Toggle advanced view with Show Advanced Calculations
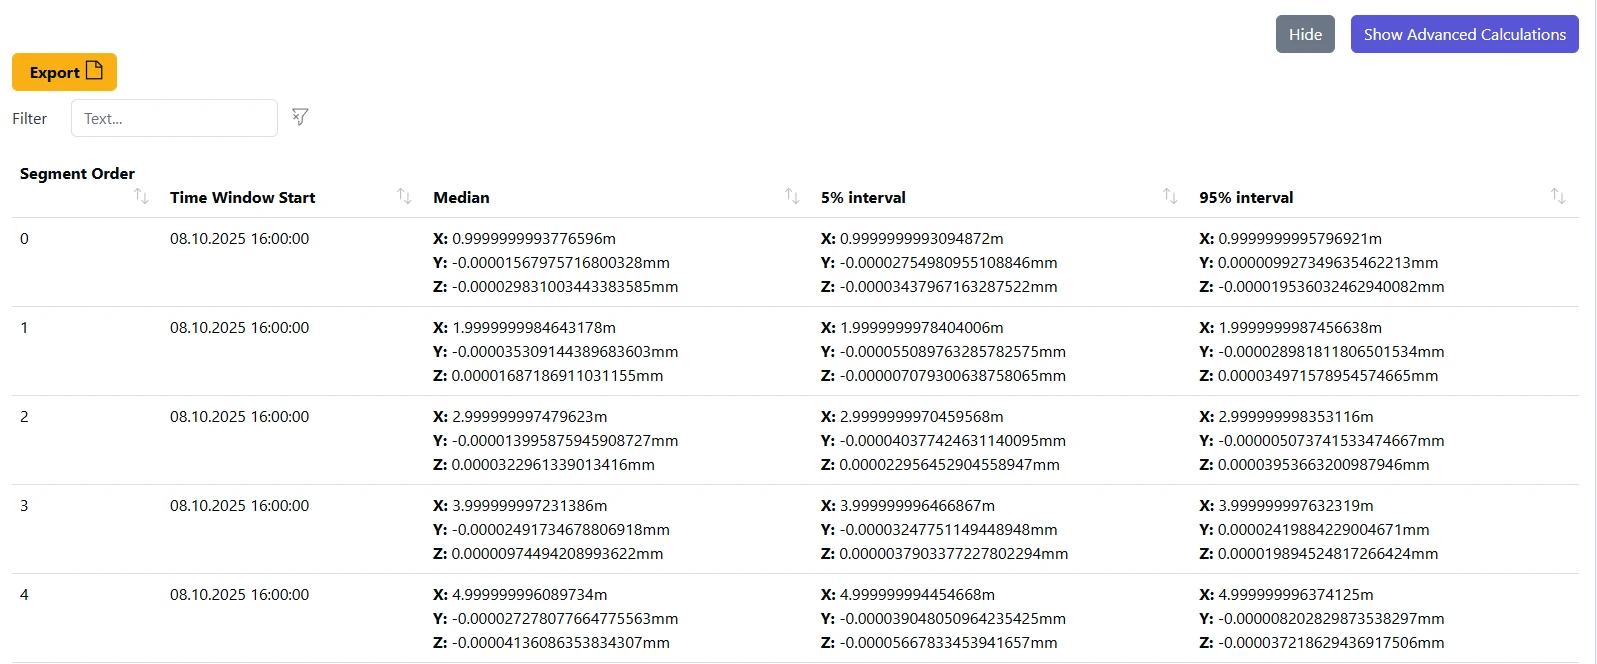 [1464, 33]
